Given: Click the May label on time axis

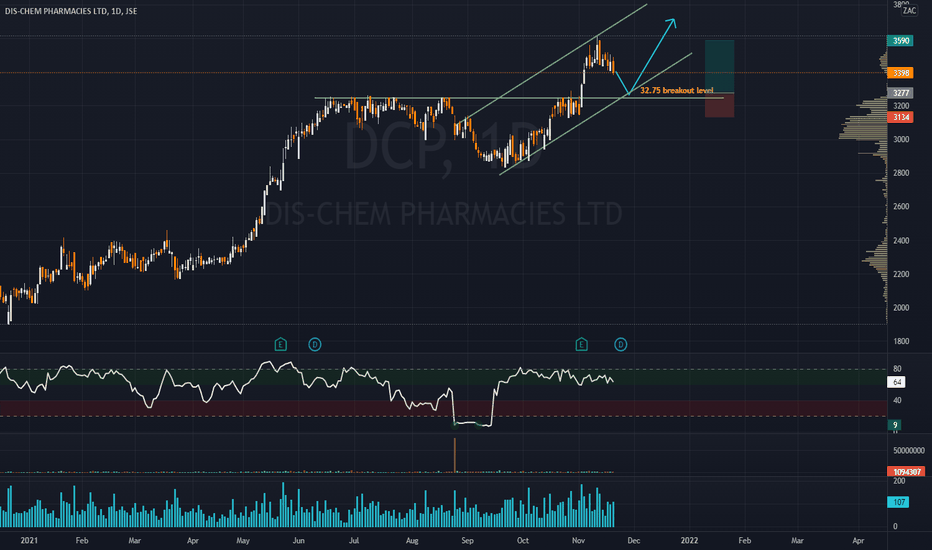Looking at the screenshot, I should coord(243,540).
